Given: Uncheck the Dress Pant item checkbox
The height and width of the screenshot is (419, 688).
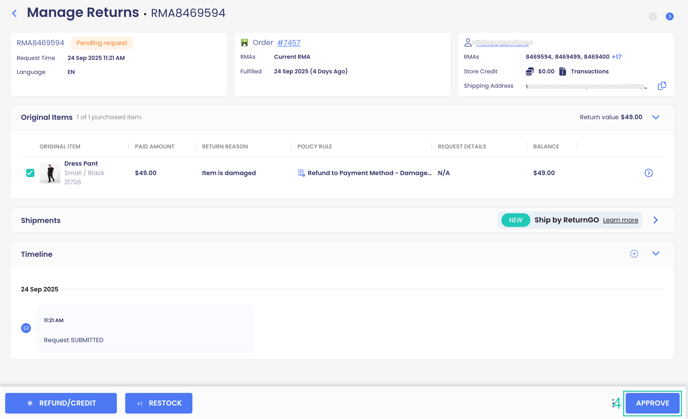Looking at the screenshot, I should pyautogui.click(x=30, y=173).
